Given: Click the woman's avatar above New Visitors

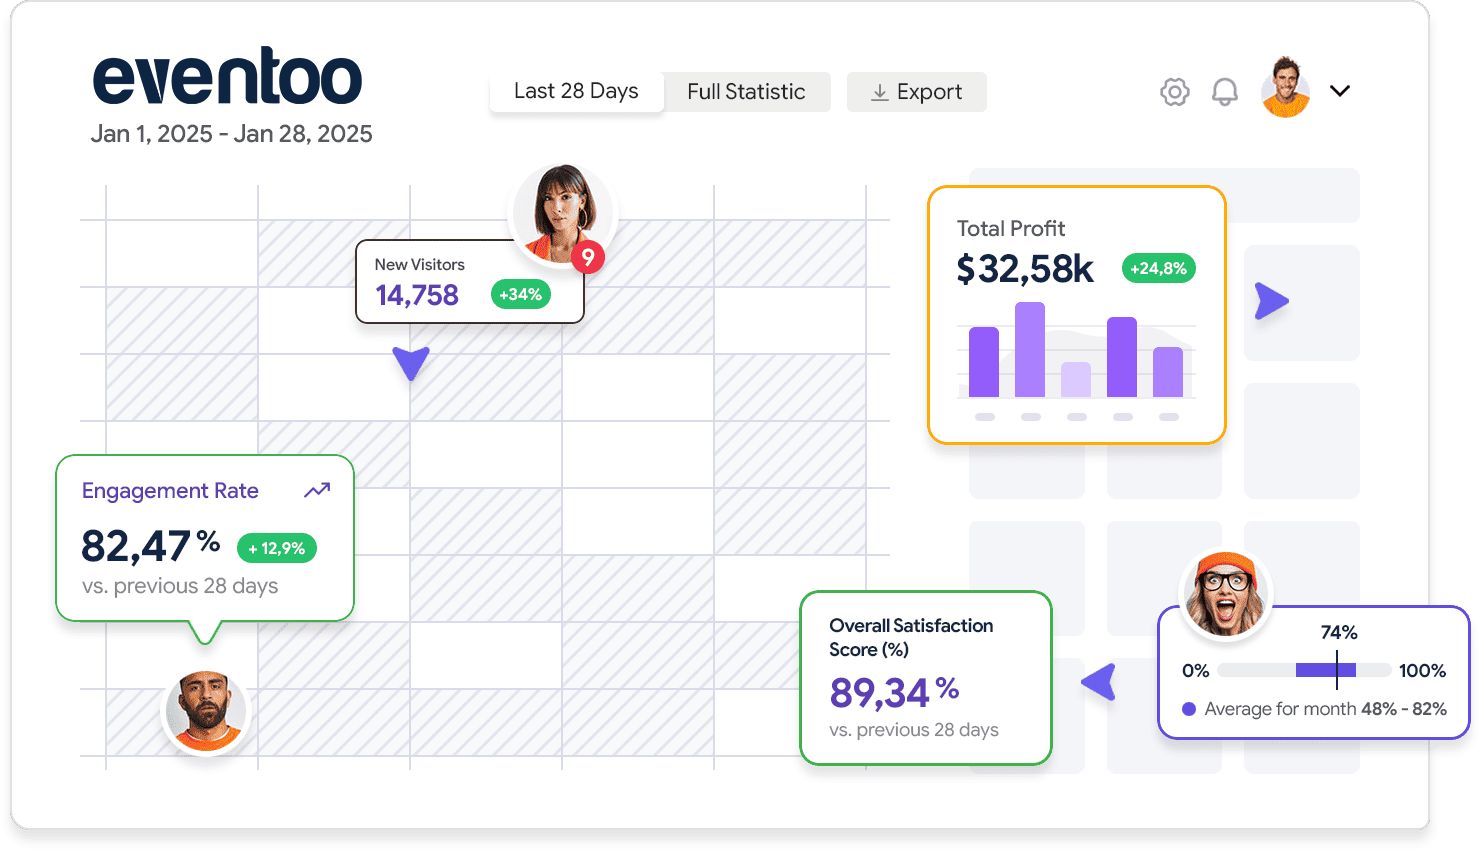Looking at the screenshot, I should pyautogui.click(x=563, y=212).
